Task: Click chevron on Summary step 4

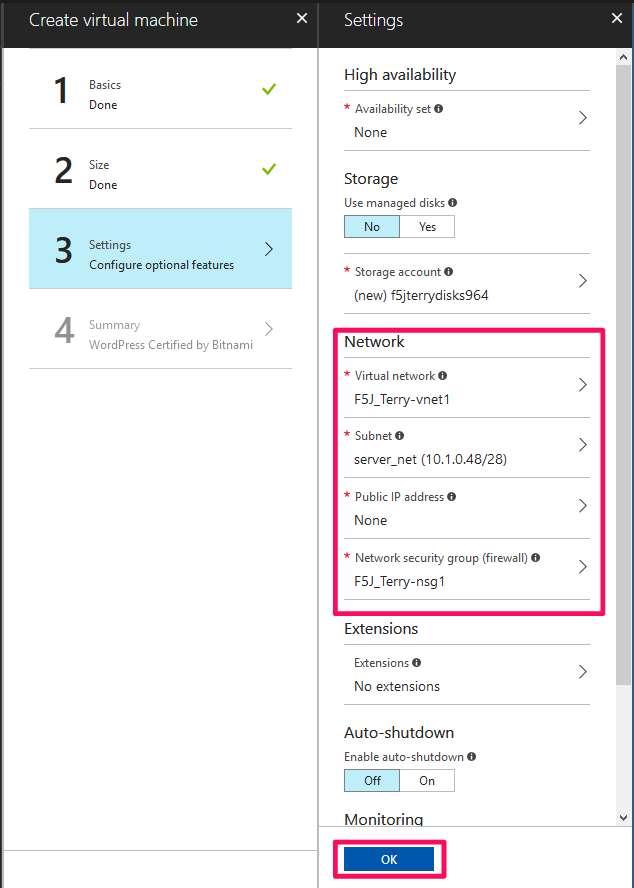Action: 269,328
